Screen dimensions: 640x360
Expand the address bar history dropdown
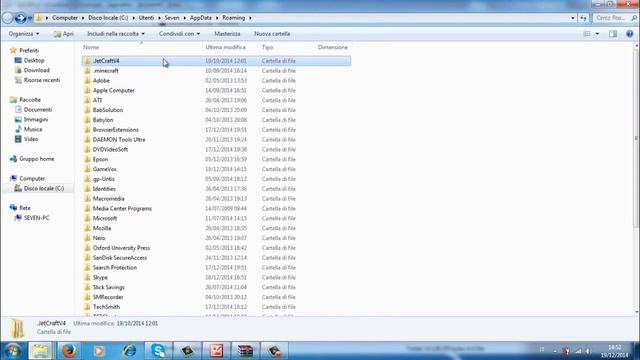pos(573,18)
